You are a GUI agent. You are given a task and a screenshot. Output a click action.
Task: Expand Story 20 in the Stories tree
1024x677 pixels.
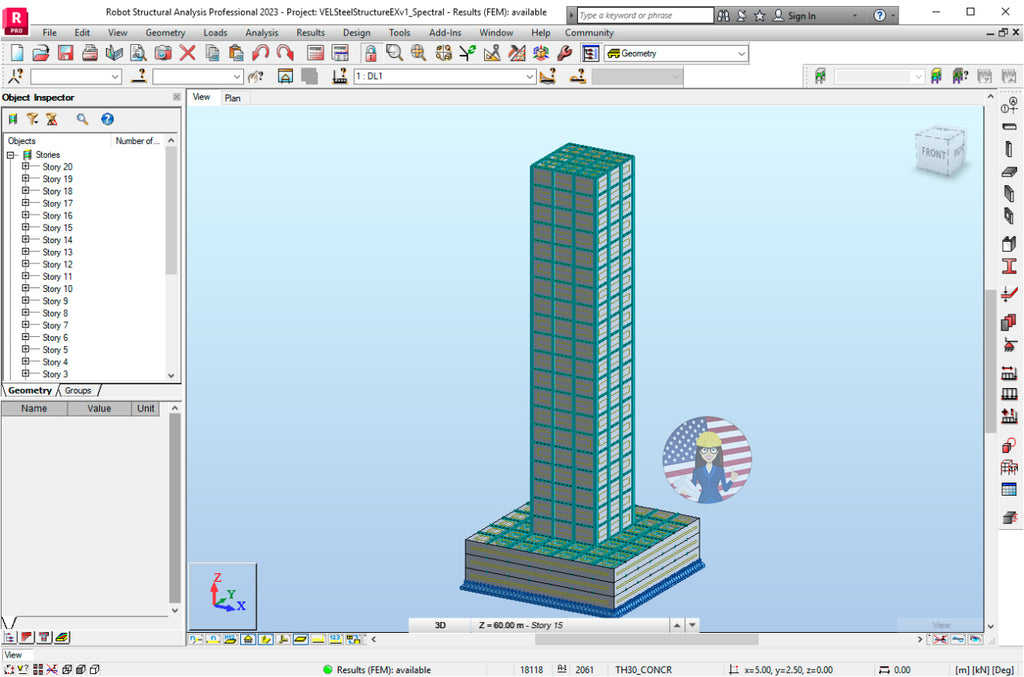pos(26,167)
